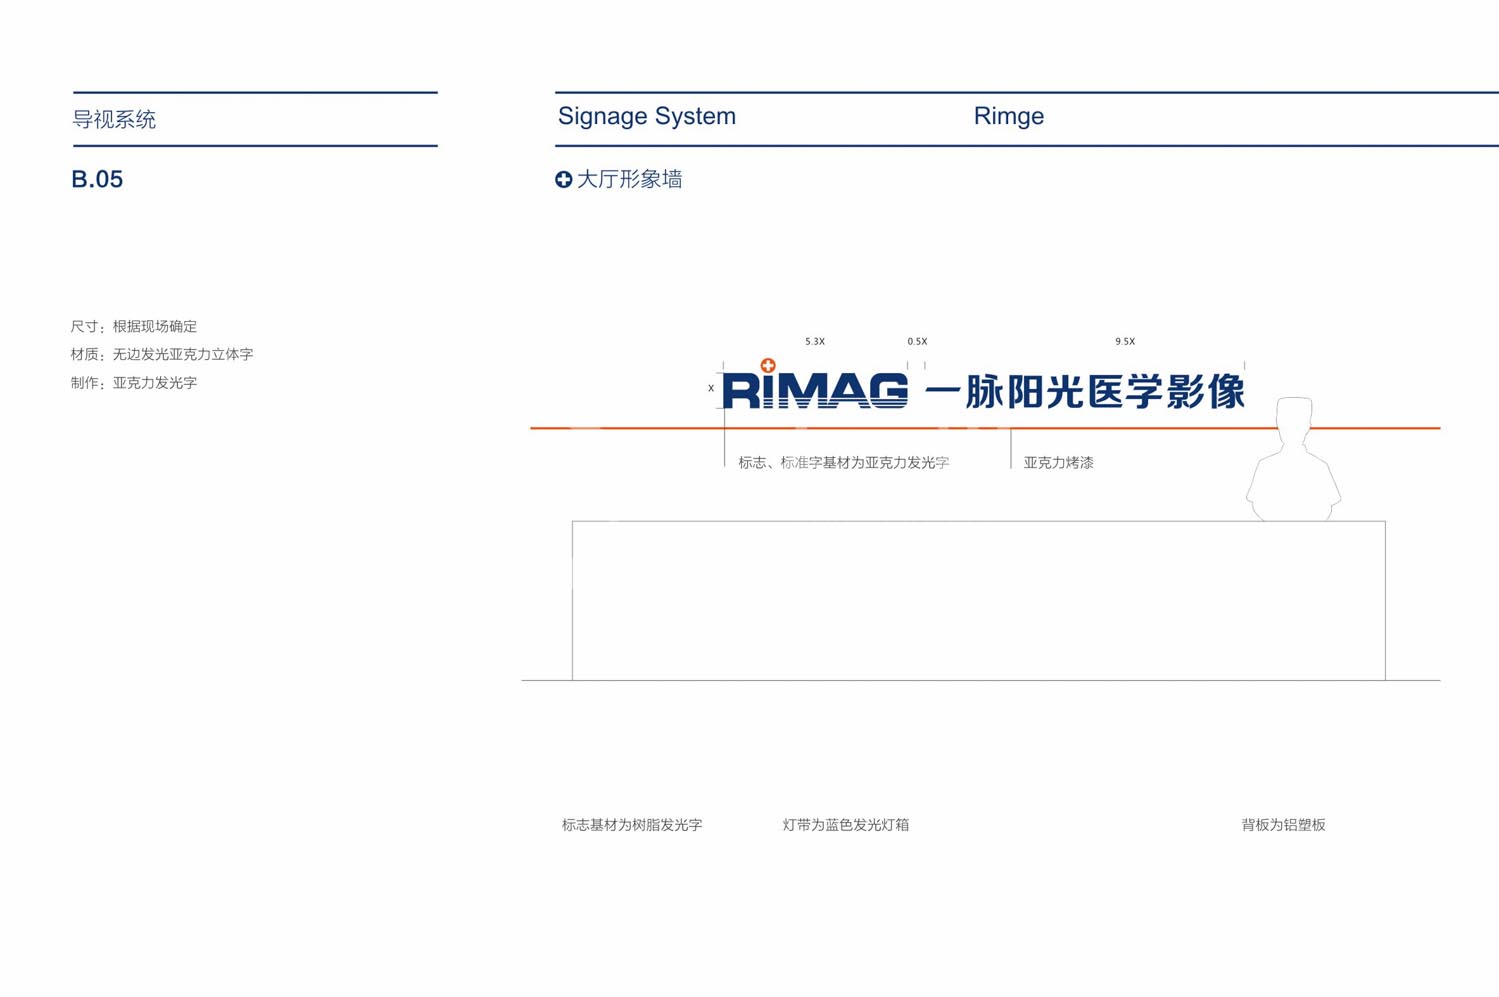This screenshot has width=1499, height=997.
Task: Select the line 制作：亚克力发光字
Action: (x=134, y=383)
